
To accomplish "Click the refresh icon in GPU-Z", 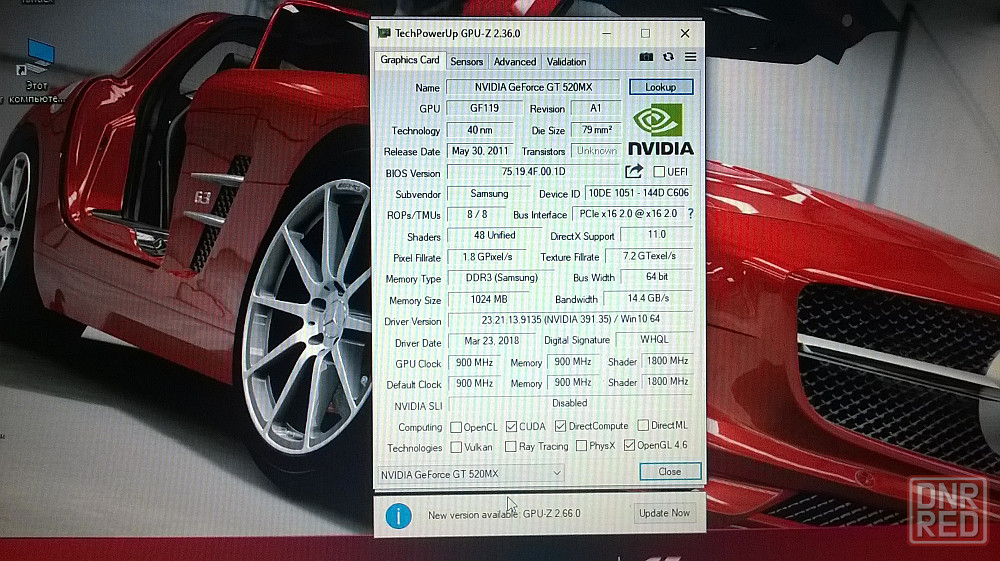I will pyautogui.click(x=668, y=57).
